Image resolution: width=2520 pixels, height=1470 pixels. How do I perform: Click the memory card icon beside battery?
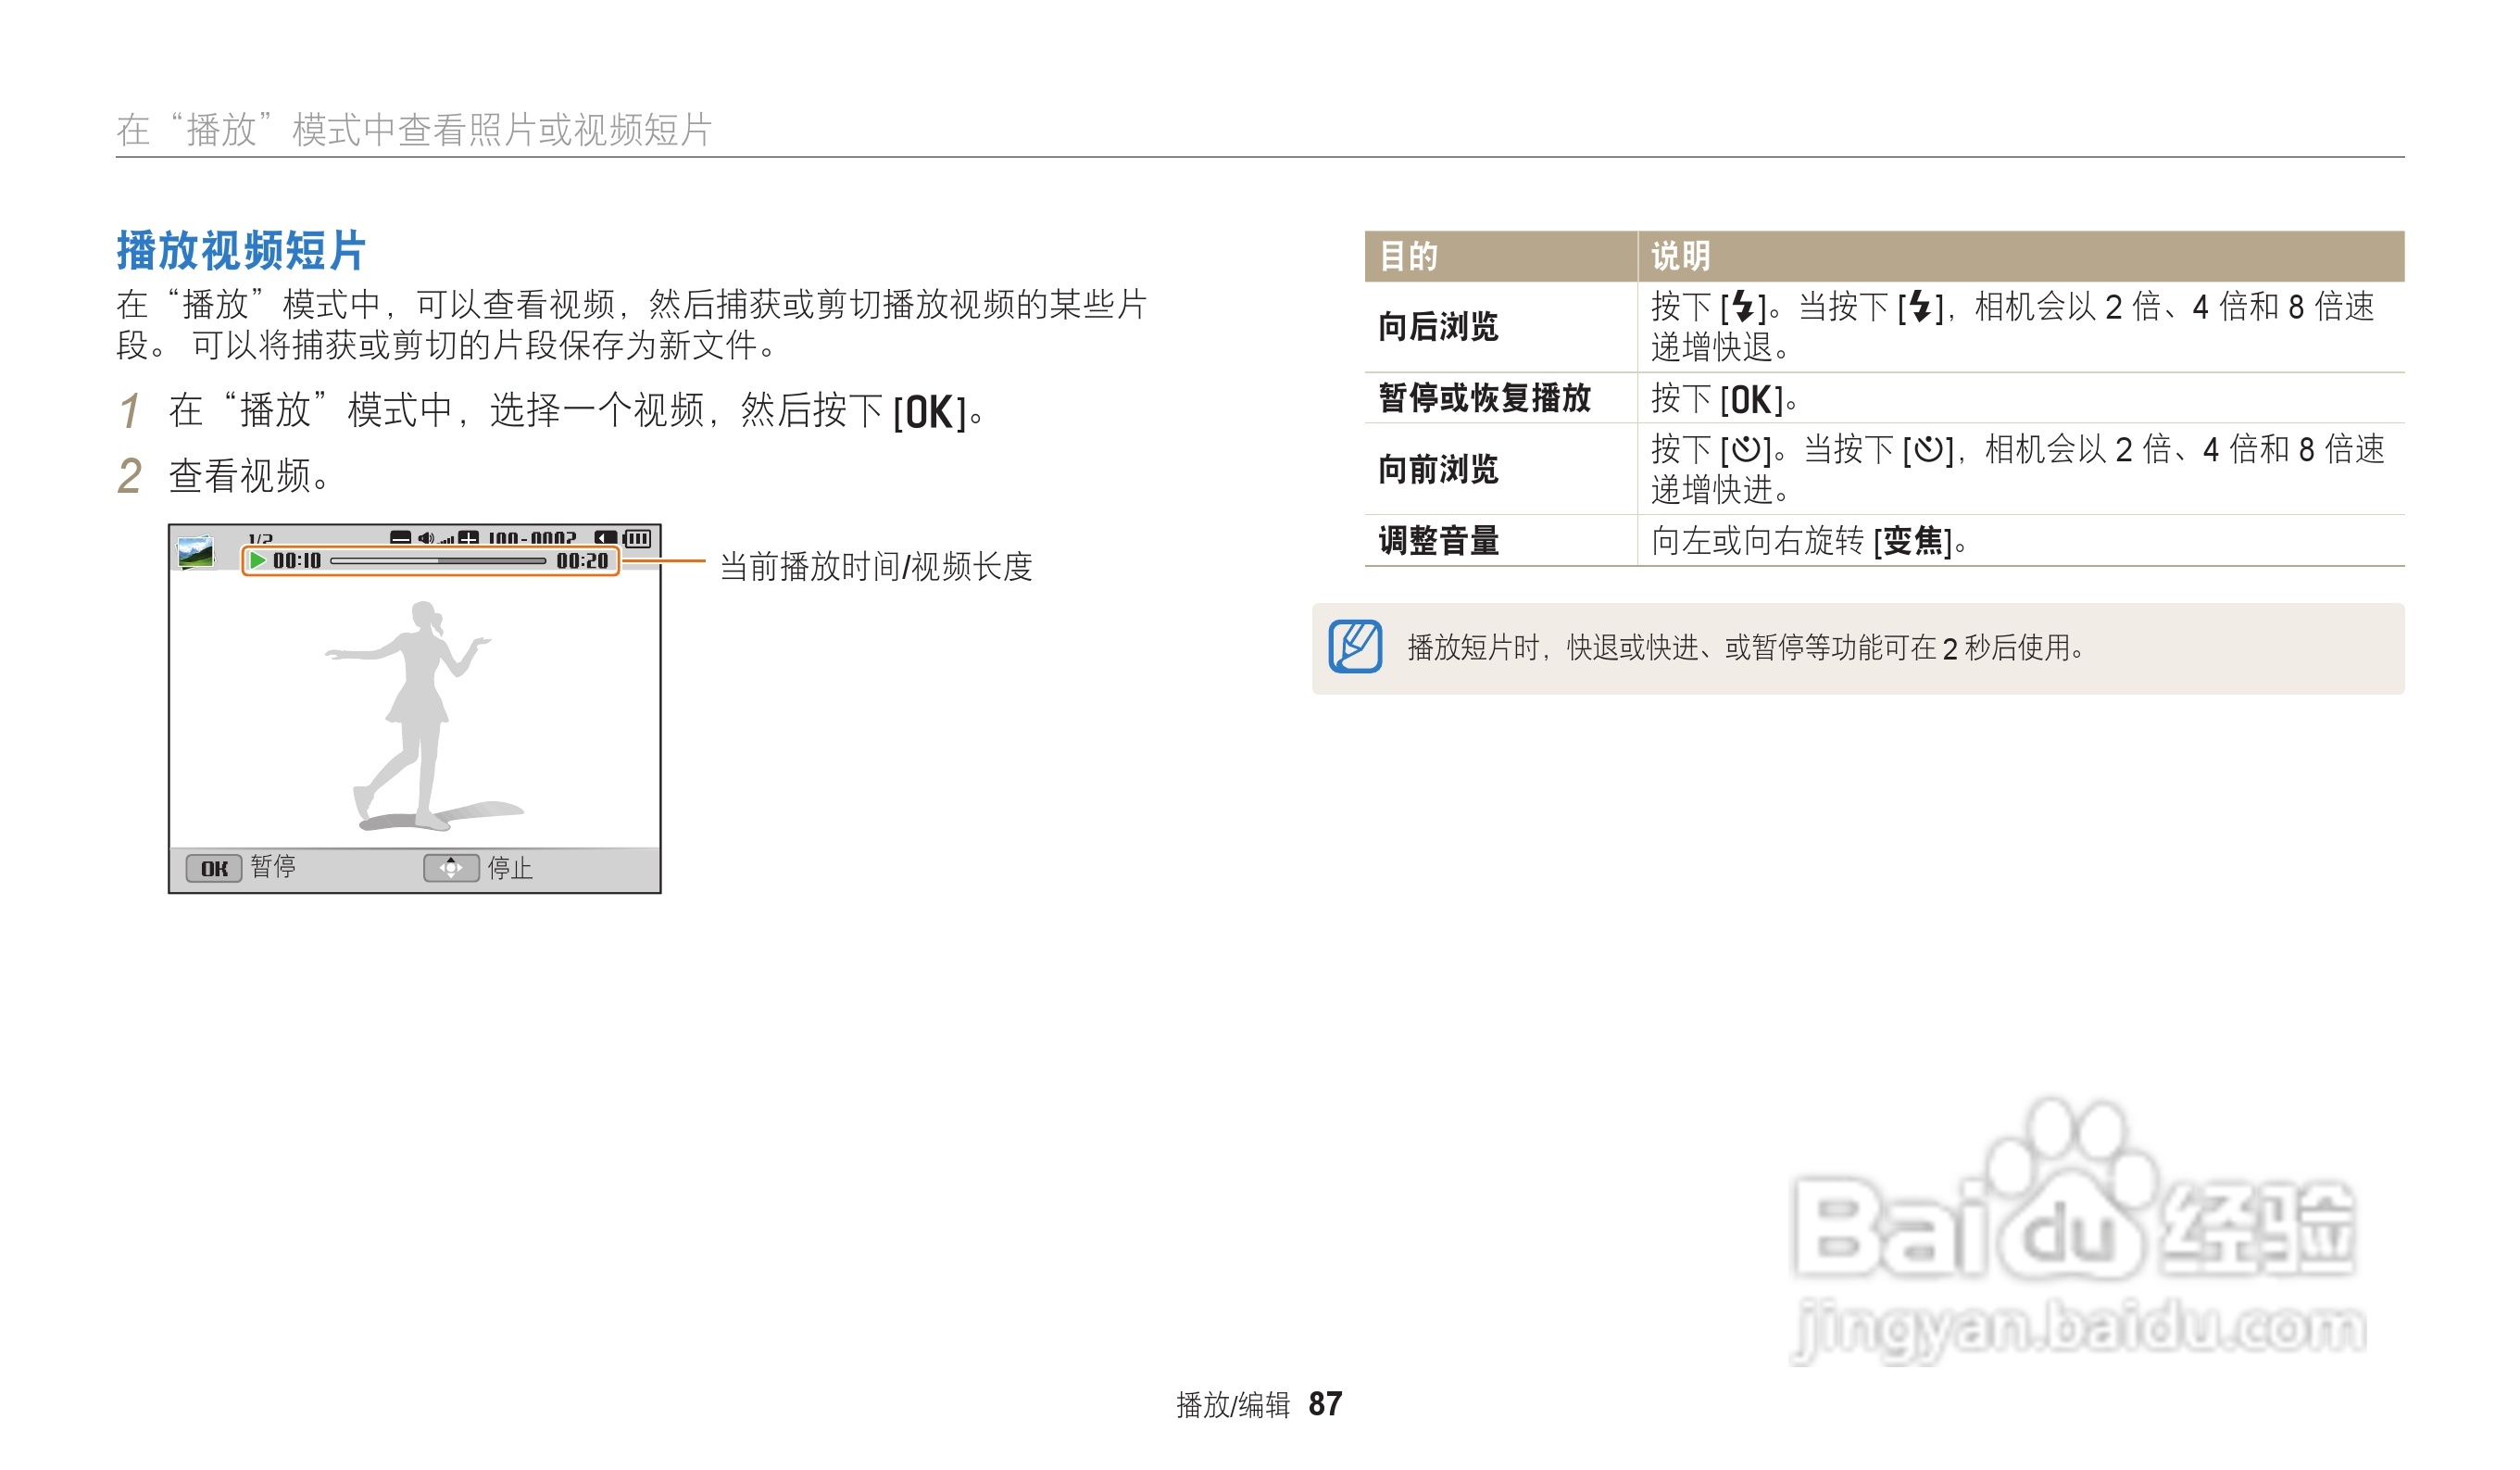tap(605, 538)
